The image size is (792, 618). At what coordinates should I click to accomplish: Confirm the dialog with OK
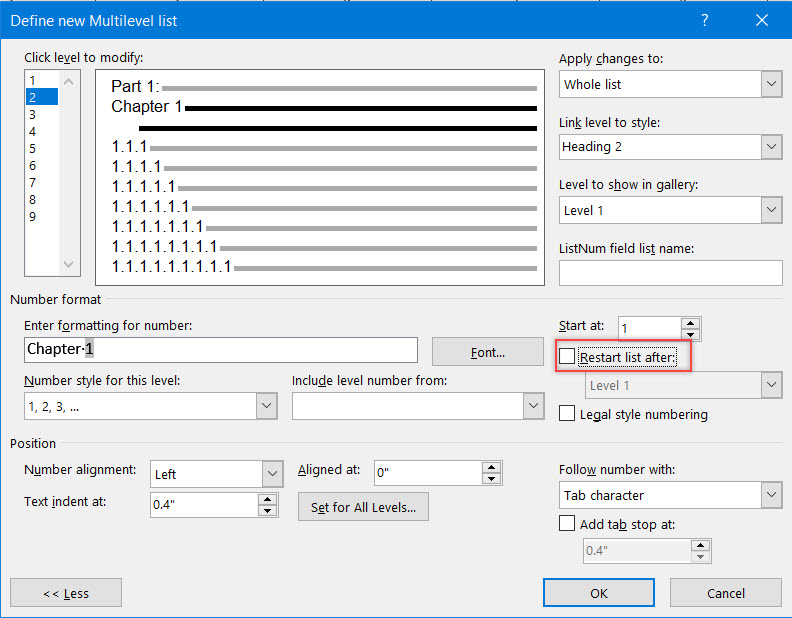[x=599, y=593]
